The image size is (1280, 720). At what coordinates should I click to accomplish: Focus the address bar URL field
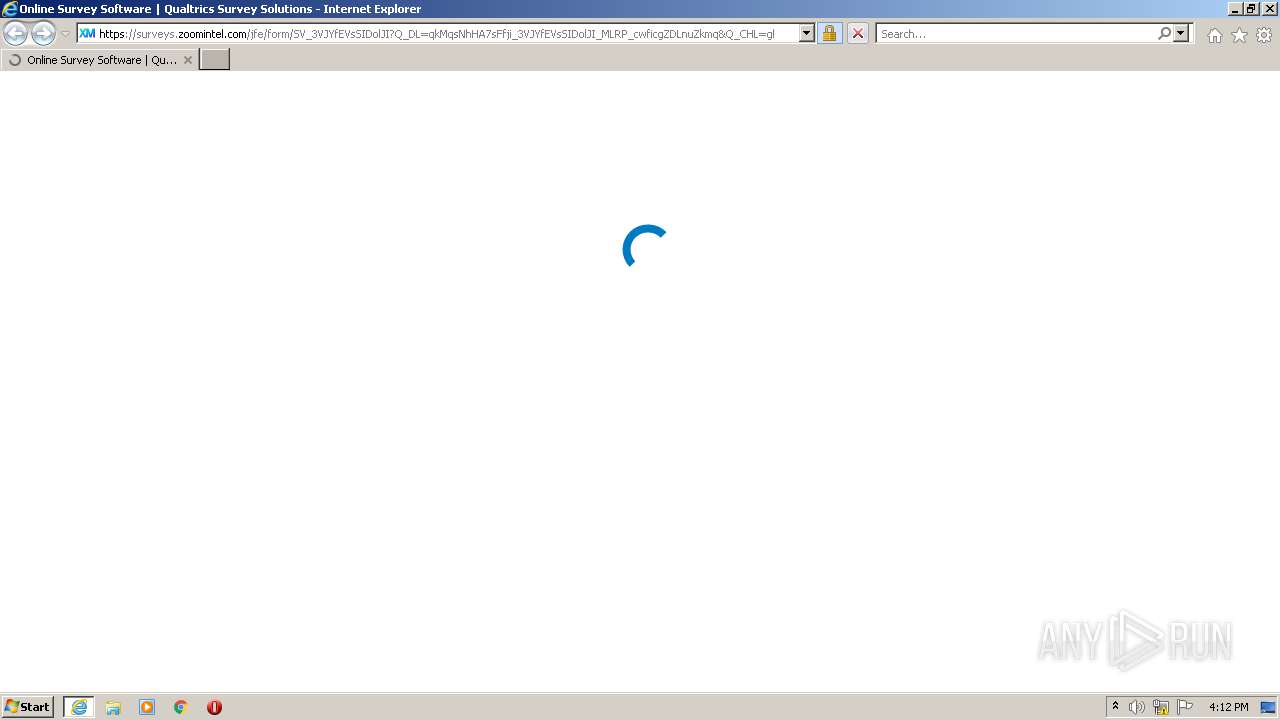click(447, 33)
